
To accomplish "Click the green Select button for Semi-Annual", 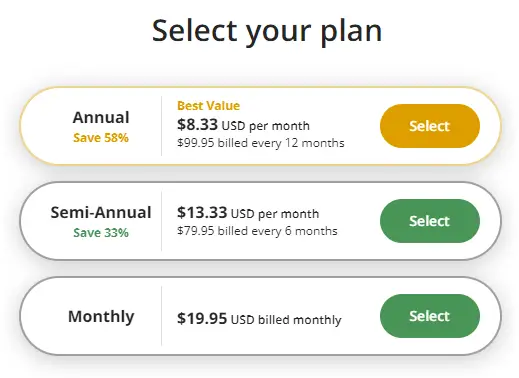I will coord(430,221).
